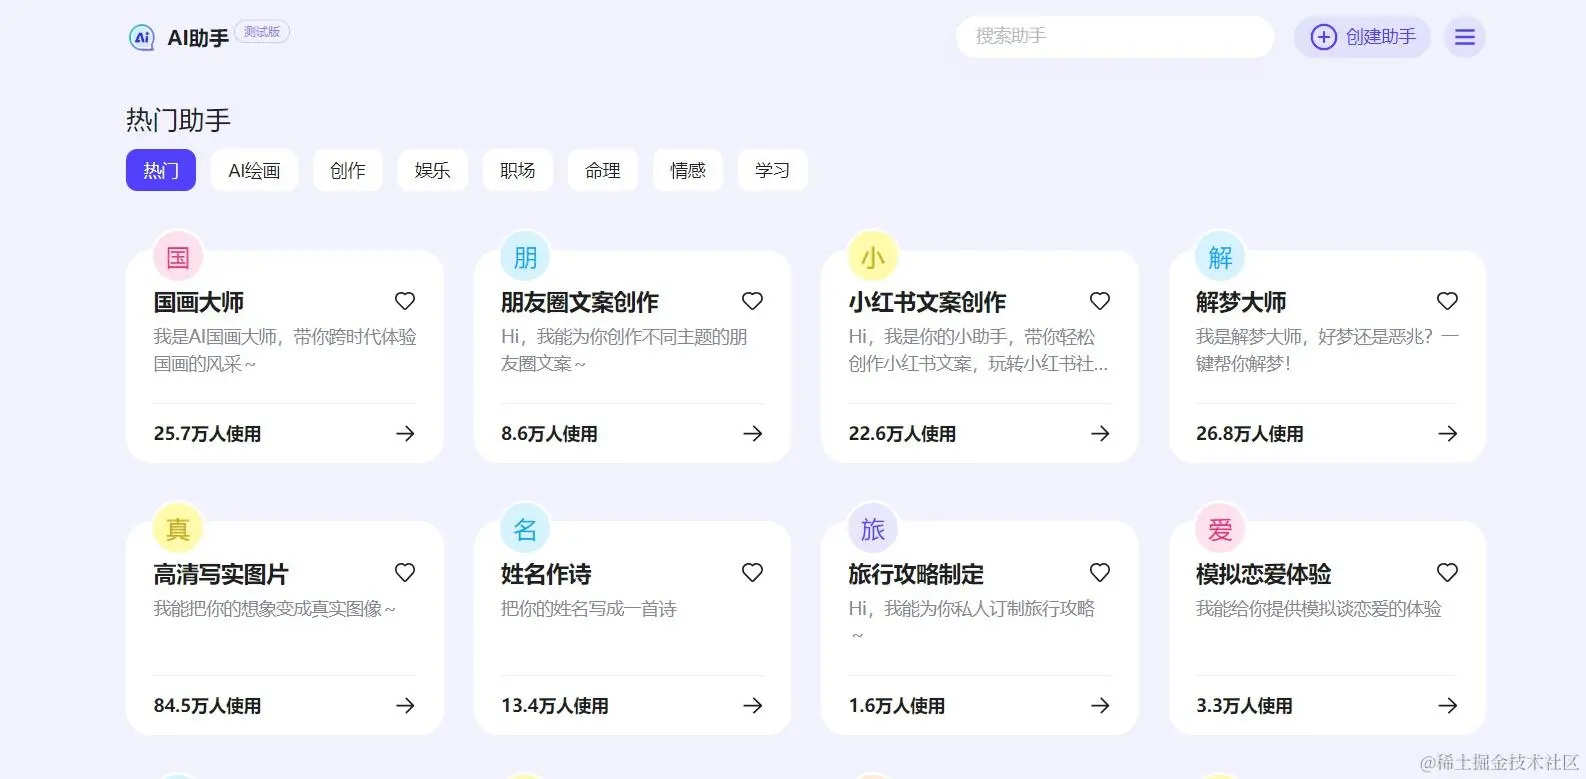Click the blue 解 avatar icon
Viewport: 1586px width, 779px height.
pyautogui.click(x=1220, y=257)
